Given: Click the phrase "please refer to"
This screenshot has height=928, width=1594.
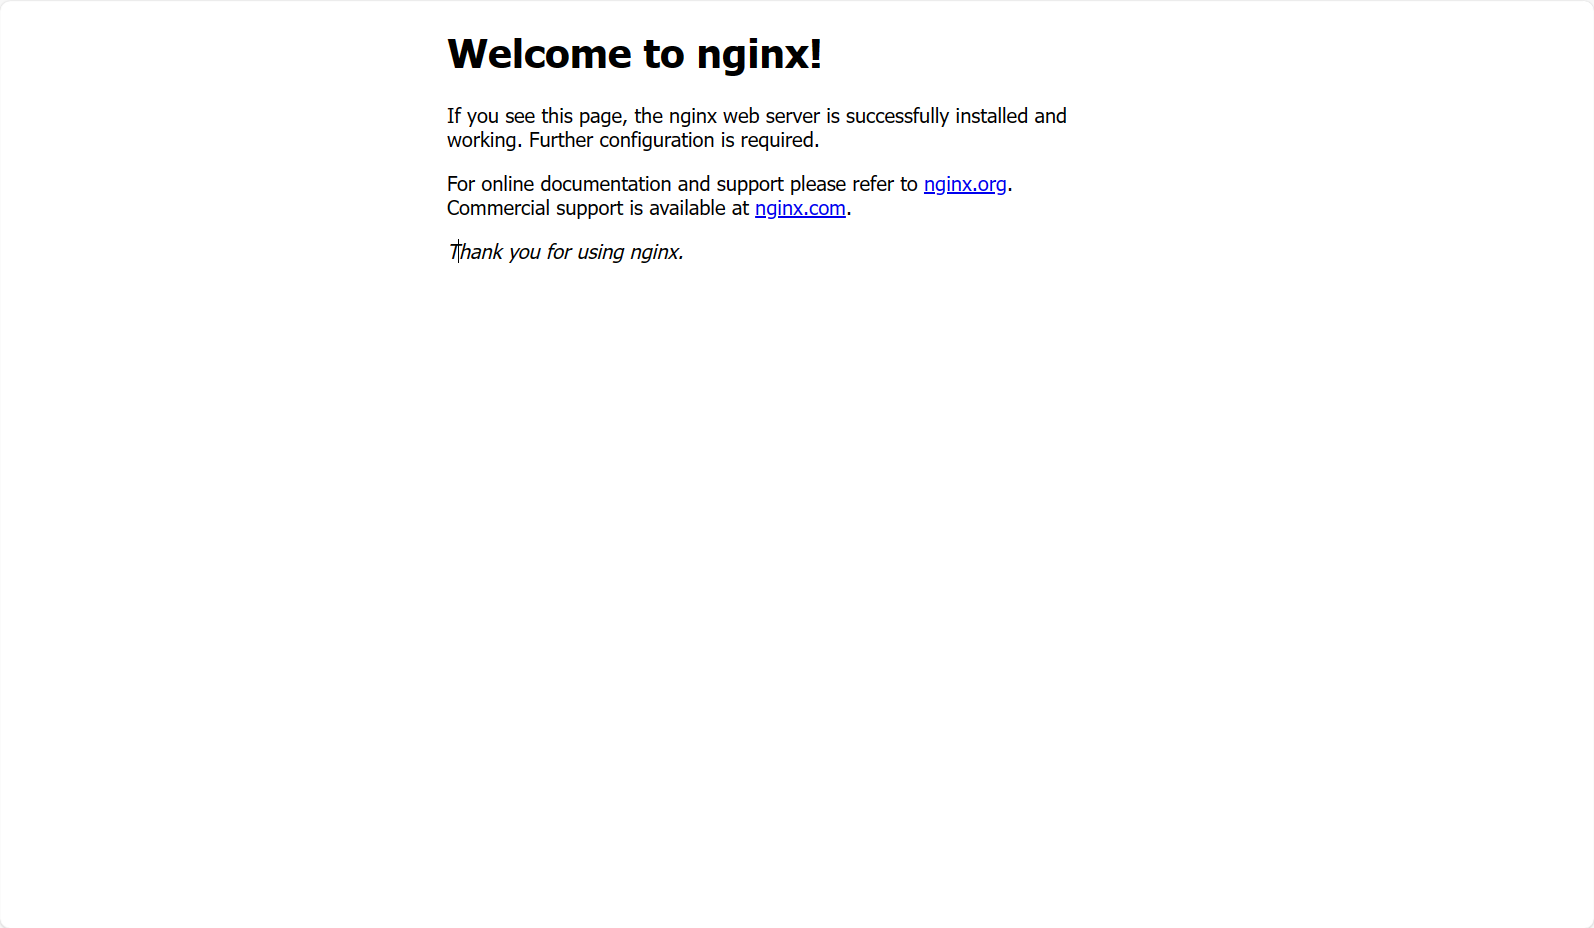Looking at the screenshot, I should [x=854, y=185].
